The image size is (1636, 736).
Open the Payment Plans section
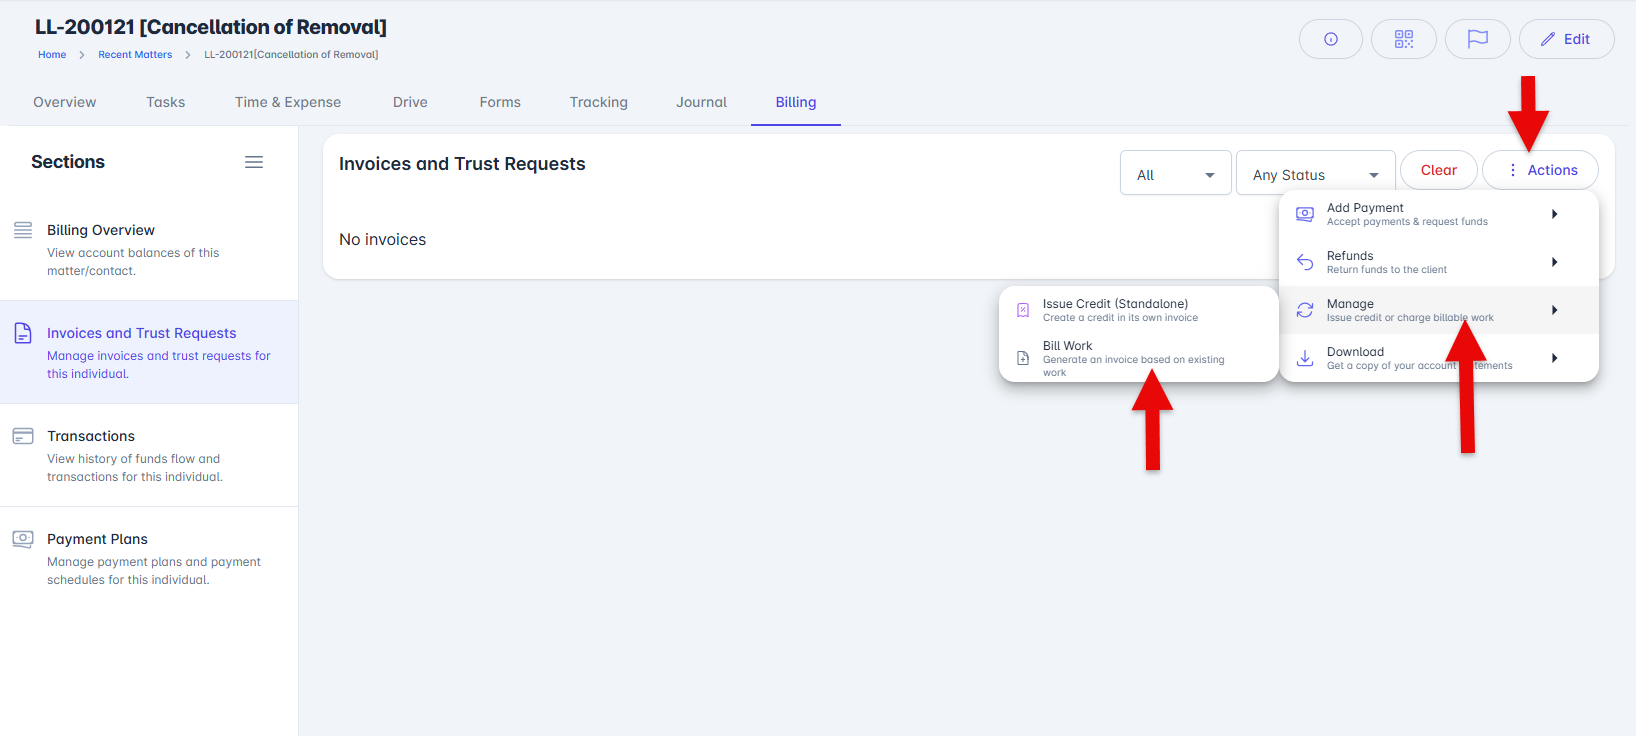click(149, 558)
